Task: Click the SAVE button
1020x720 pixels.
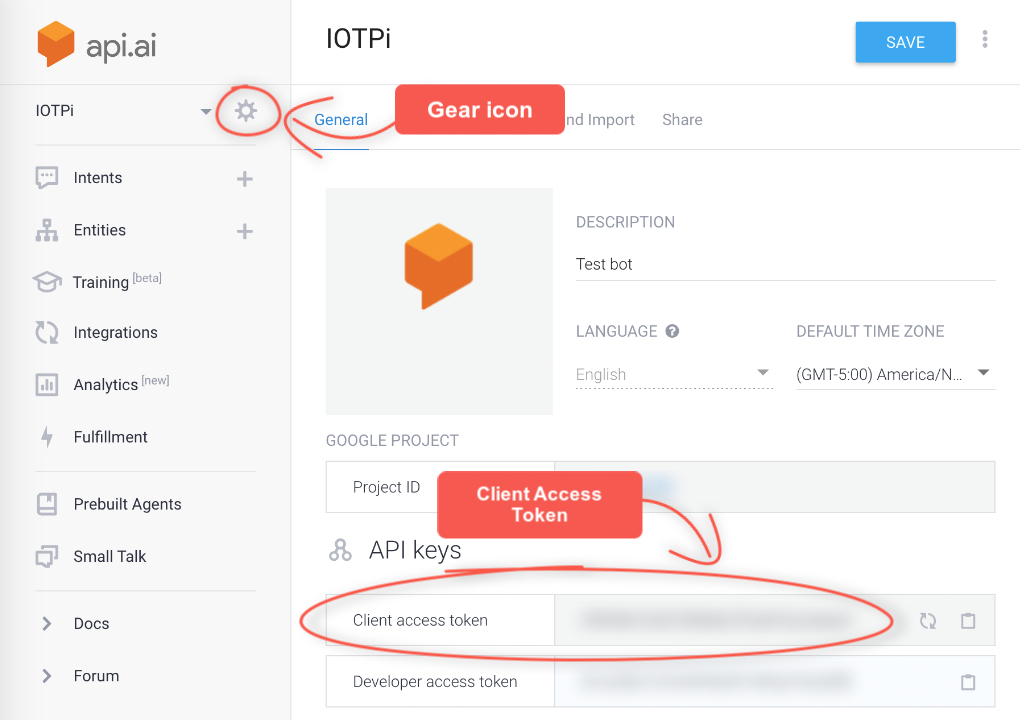Action: point(905,42)
